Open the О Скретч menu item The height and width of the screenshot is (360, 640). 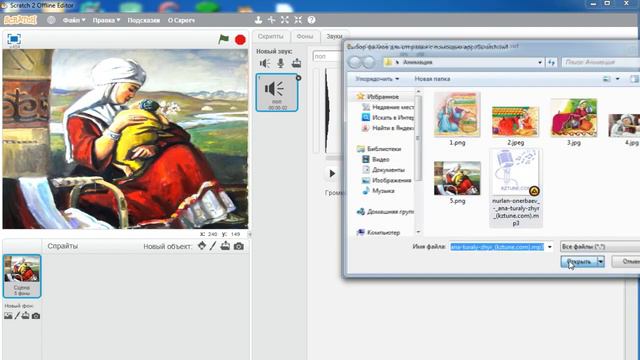181,20
